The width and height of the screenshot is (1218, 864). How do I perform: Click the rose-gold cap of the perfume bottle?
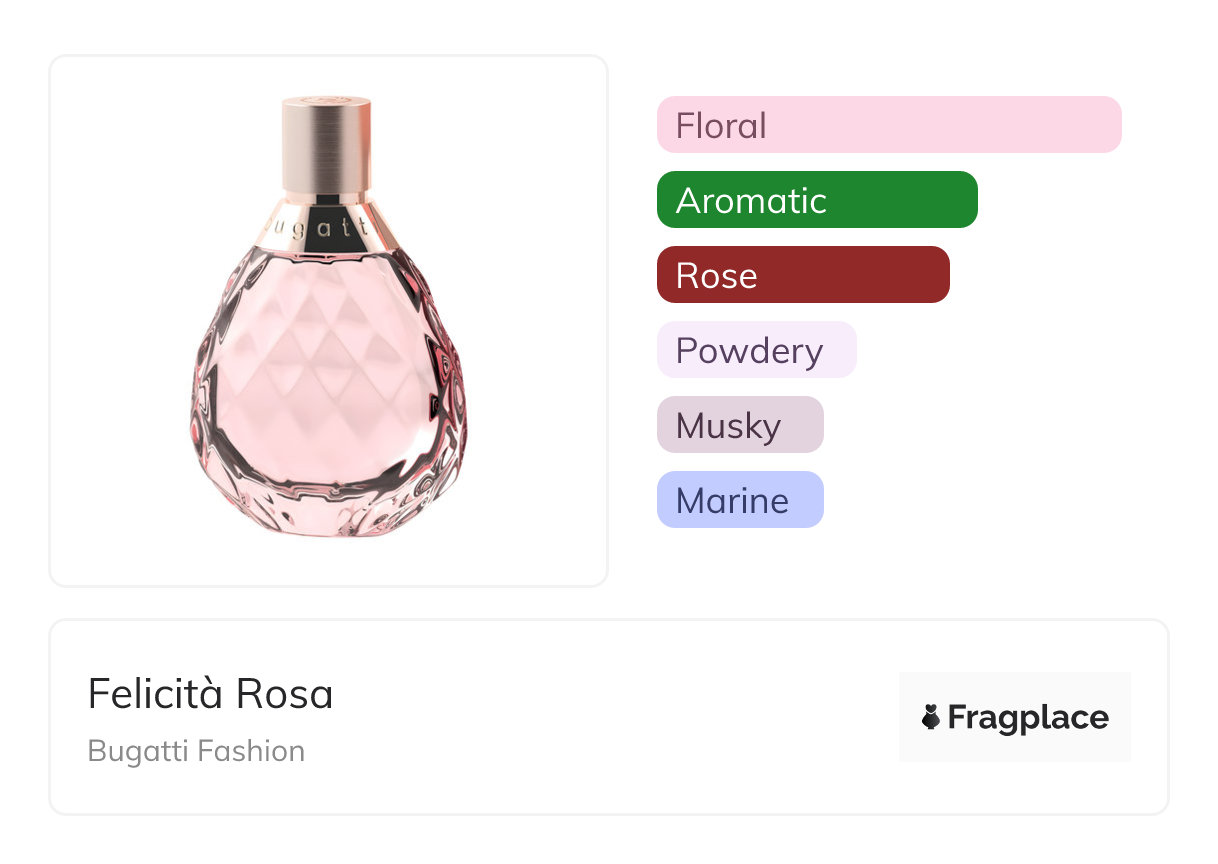click(326, 143)
